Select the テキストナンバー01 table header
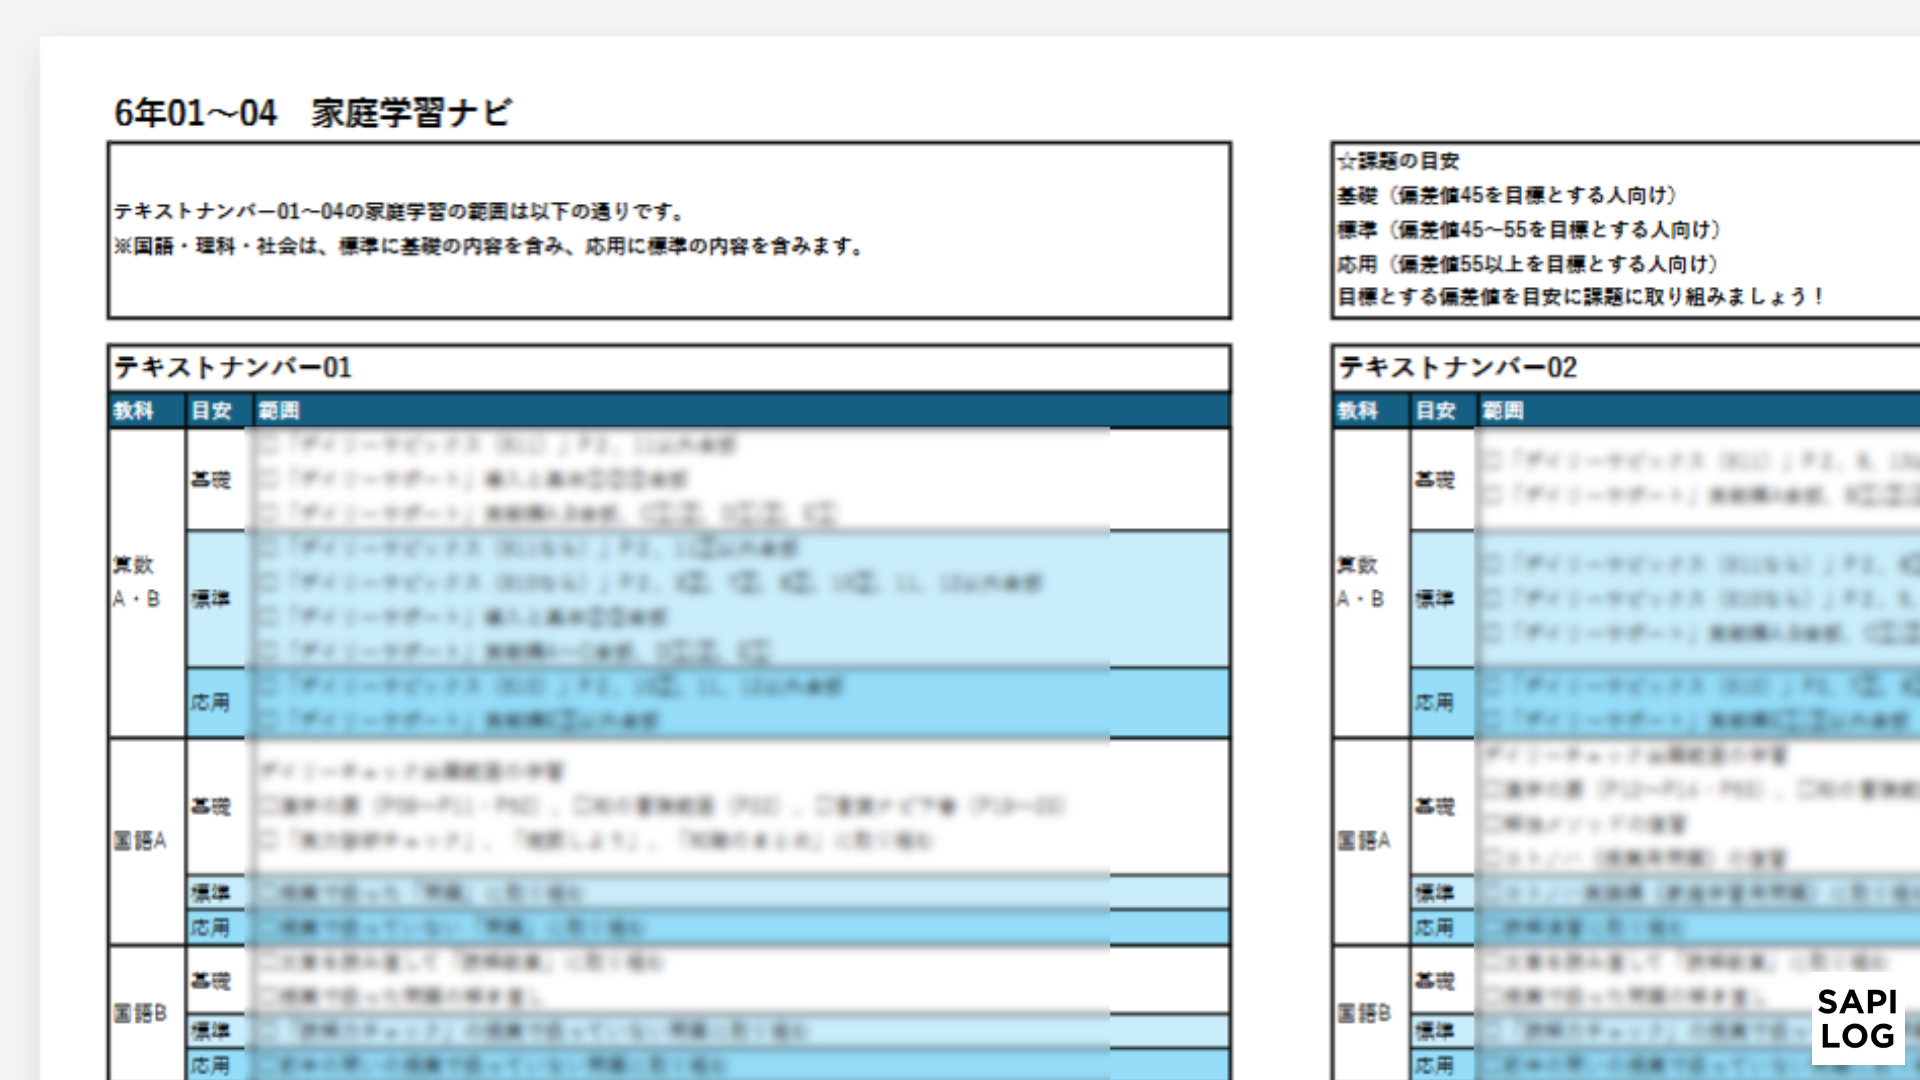The width and height of the screenshot is (1920, 1080). [x=233, y=368]
